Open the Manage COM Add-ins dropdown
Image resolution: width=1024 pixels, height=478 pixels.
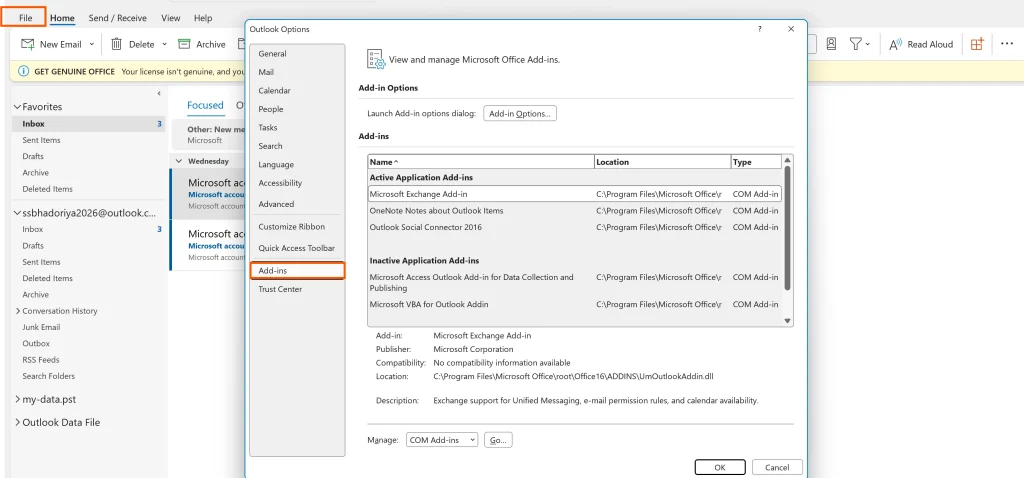click(442, 440)
